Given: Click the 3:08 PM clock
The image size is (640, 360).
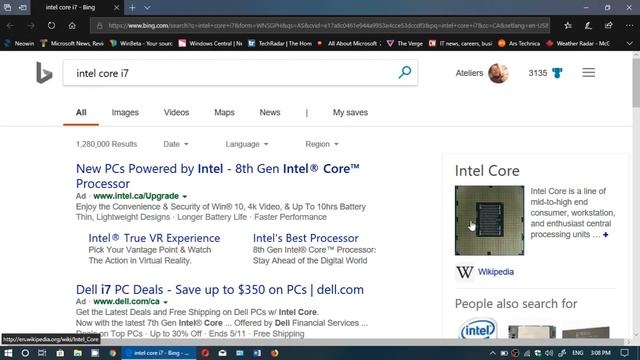Looking at the screenshot, I should click(600, 353).
